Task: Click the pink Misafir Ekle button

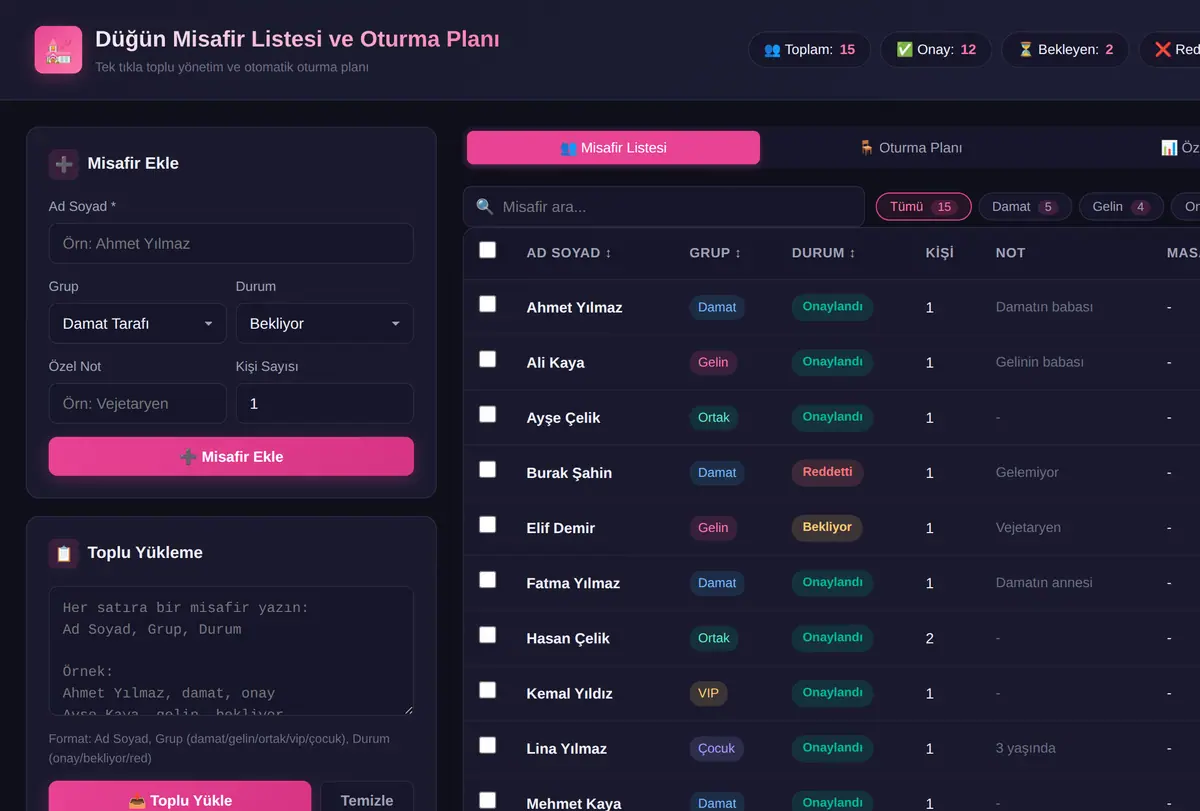Action: pyautogui.click(x=231, y=457)
